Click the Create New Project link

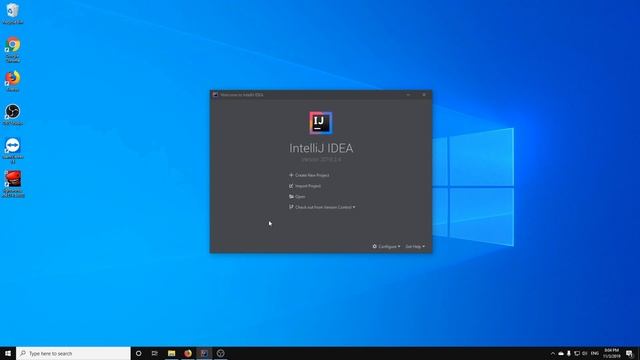[309, 175]
